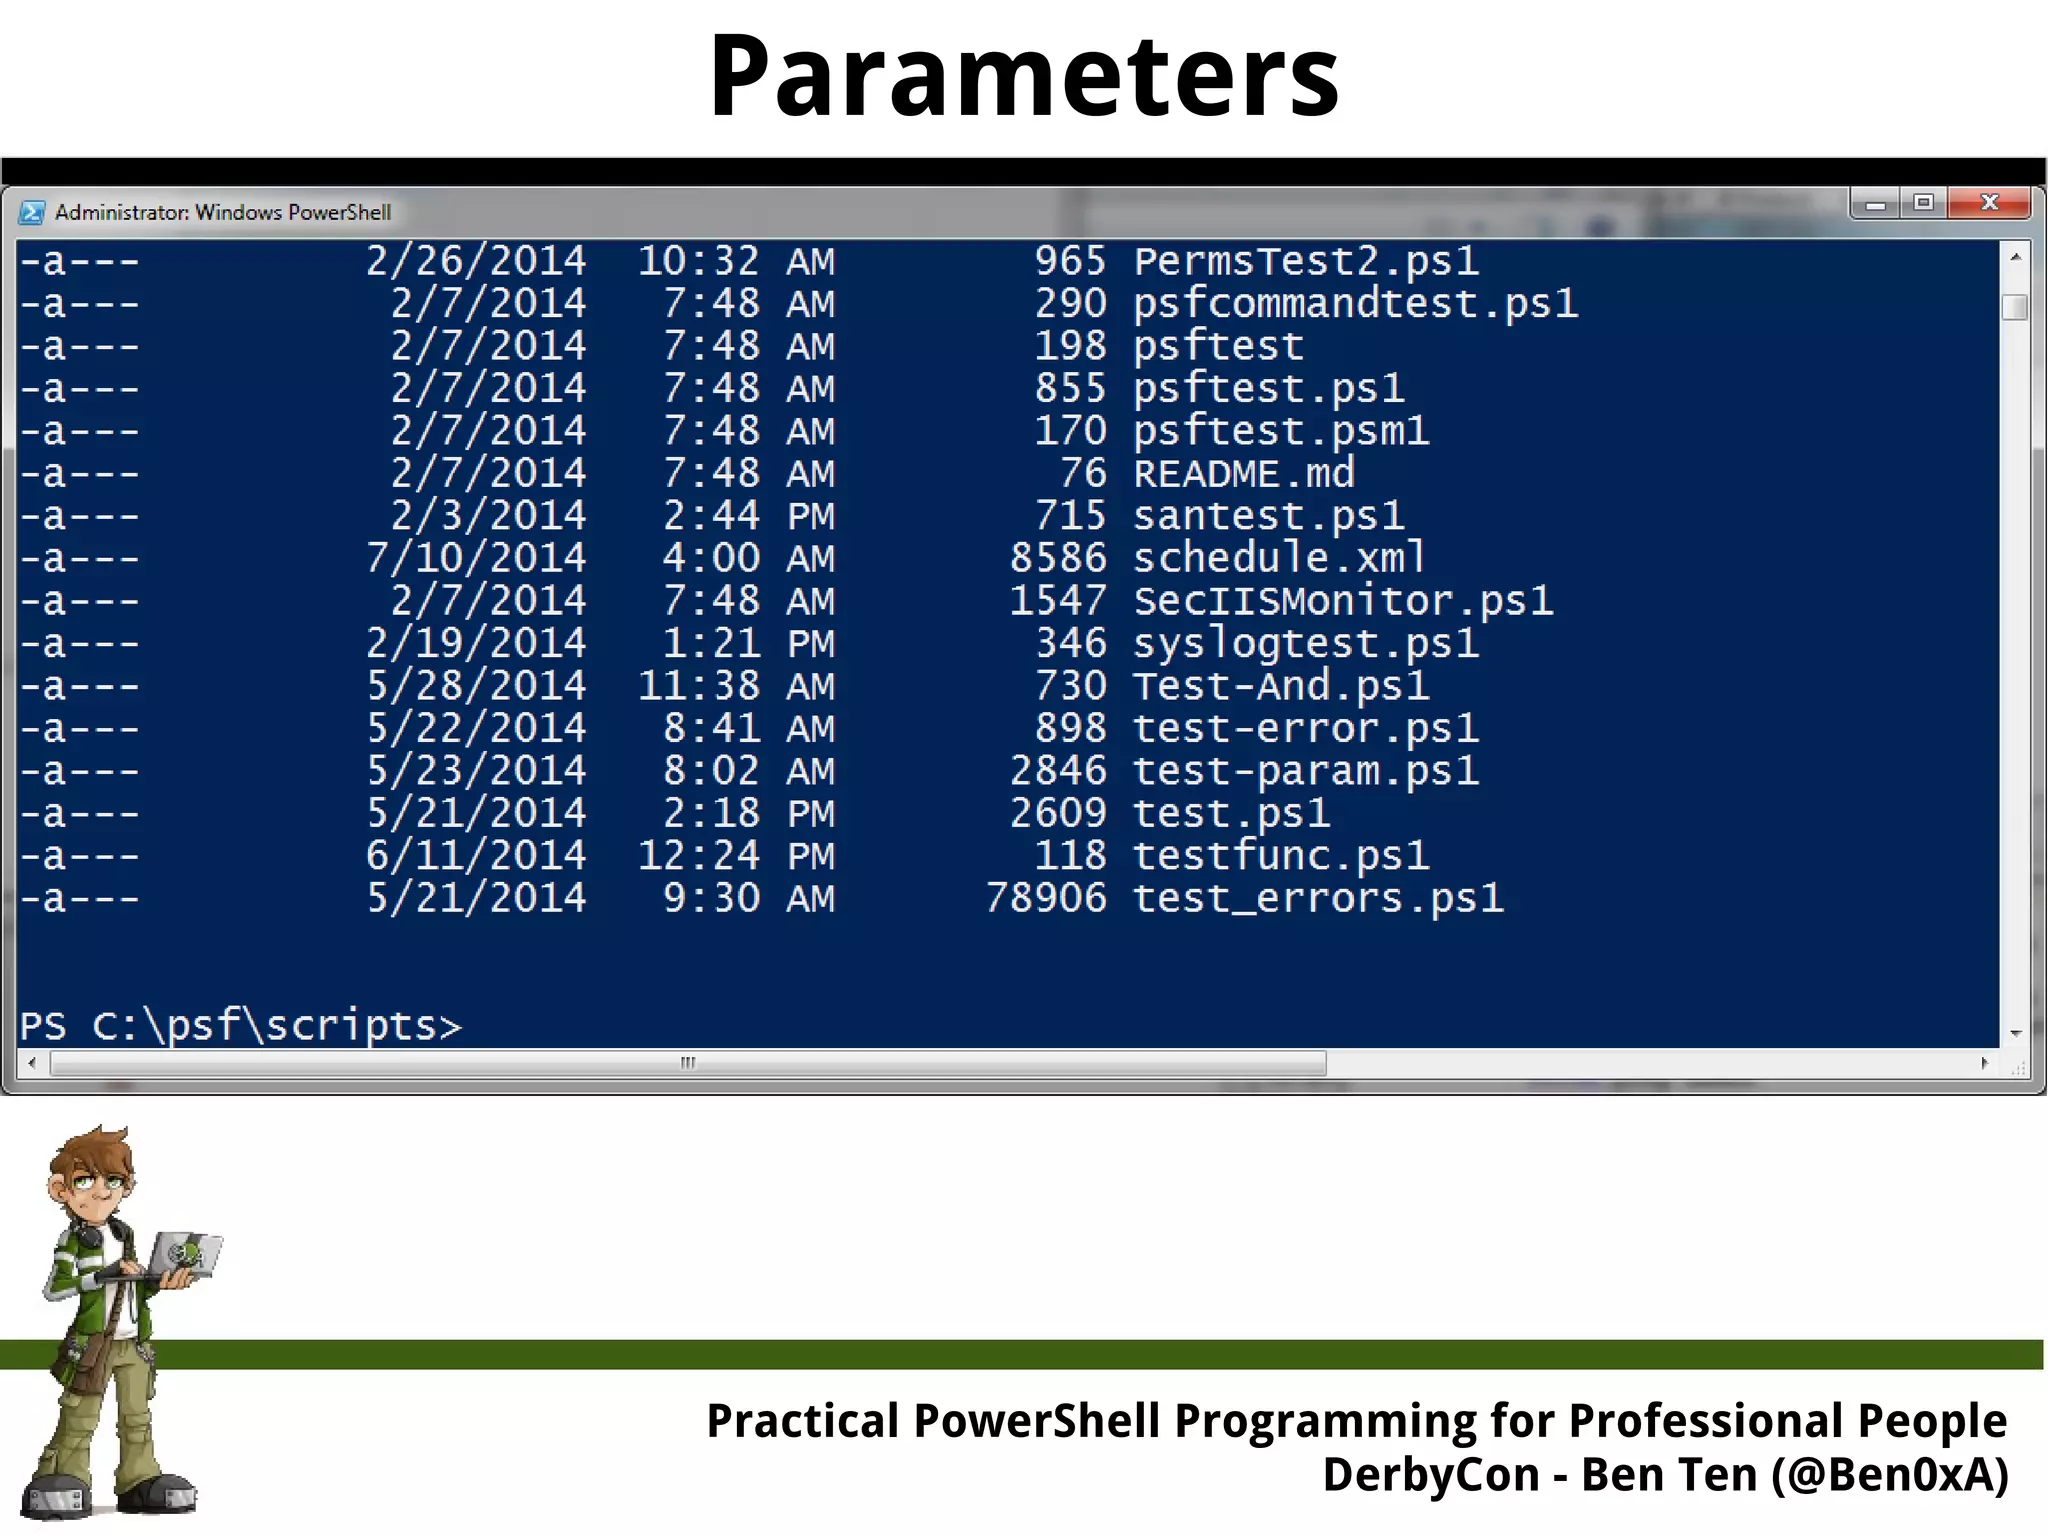Select the testfunc.ps1 file name
The height and width of the screenshot is (1535, 2048).
1281,856
